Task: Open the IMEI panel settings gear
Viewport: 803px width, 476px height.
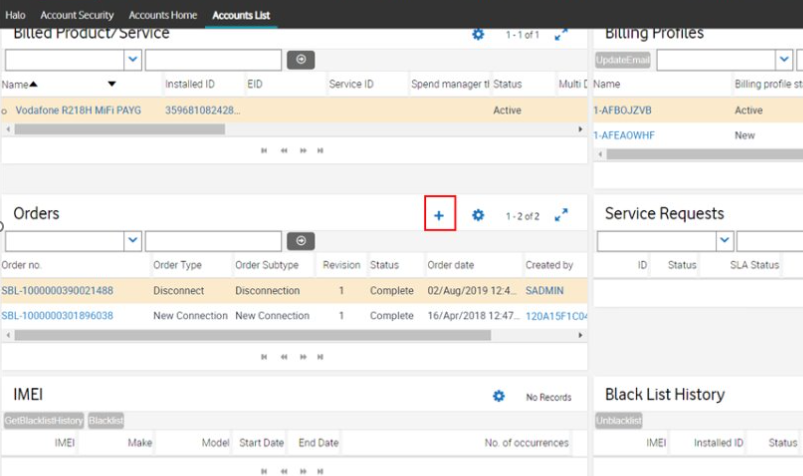Action: [x=499, y=397]
